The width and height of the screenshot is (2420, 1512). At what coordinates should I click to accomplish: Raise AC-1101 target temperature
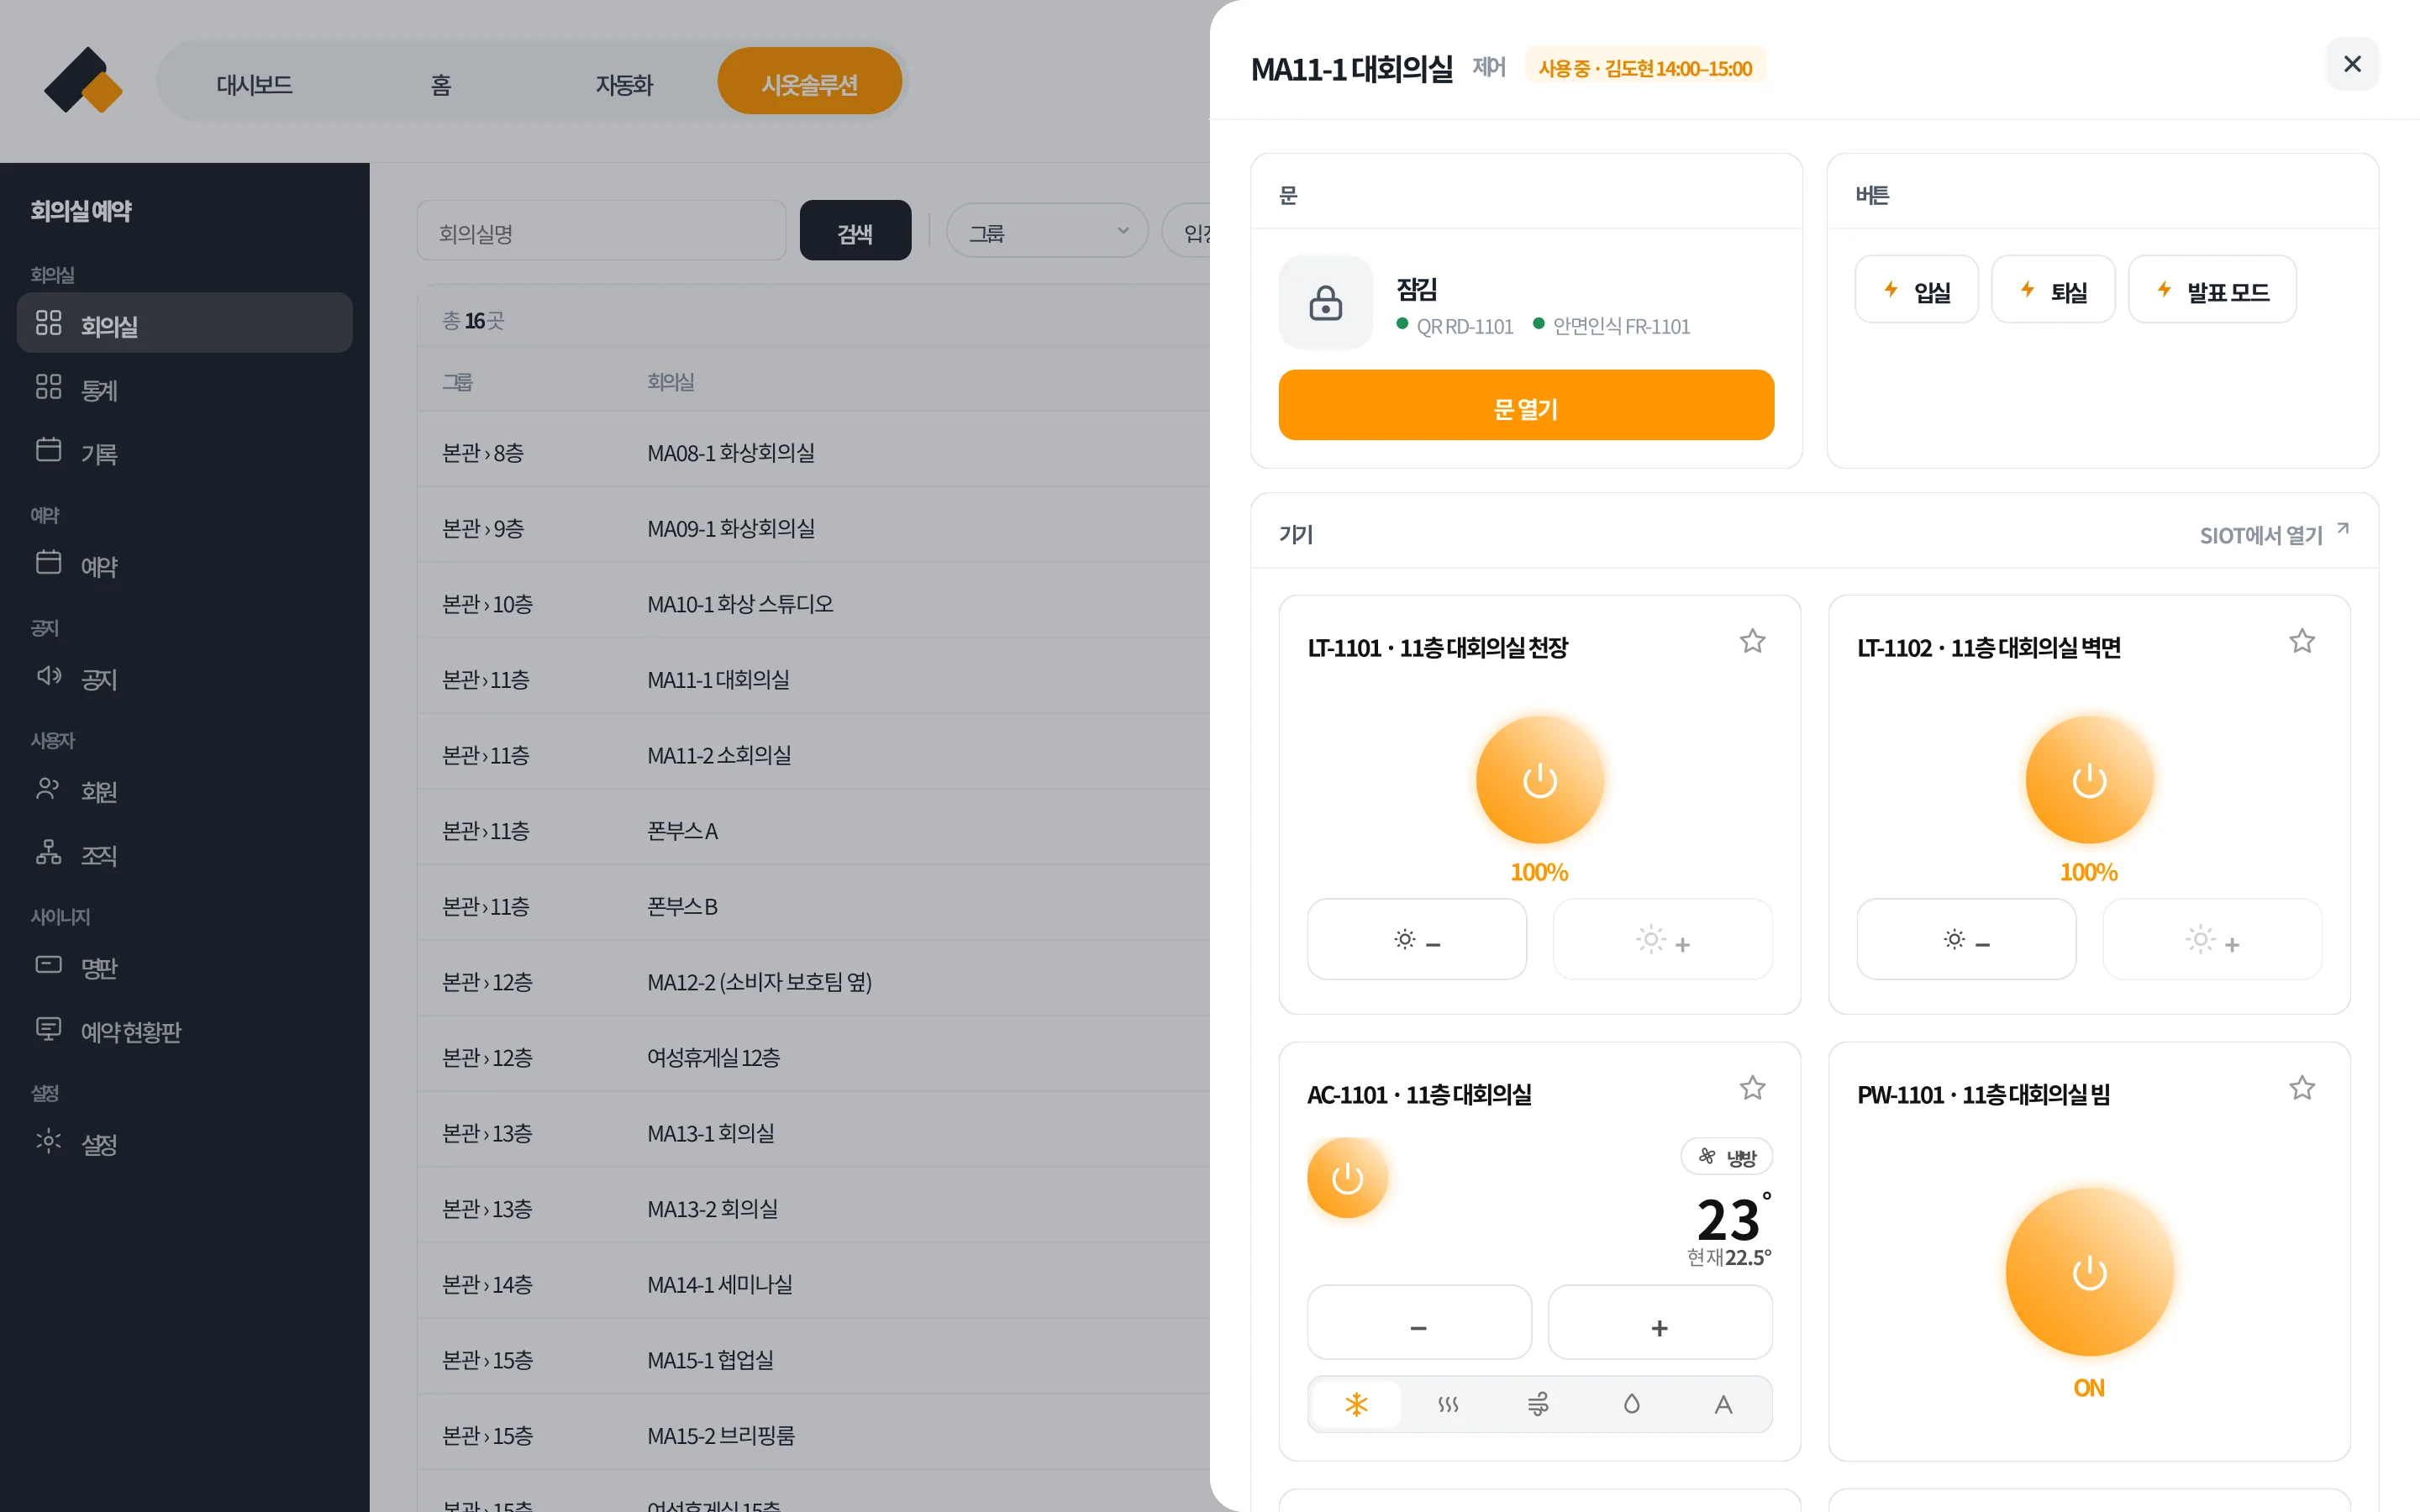(x=1660, y=1323)
